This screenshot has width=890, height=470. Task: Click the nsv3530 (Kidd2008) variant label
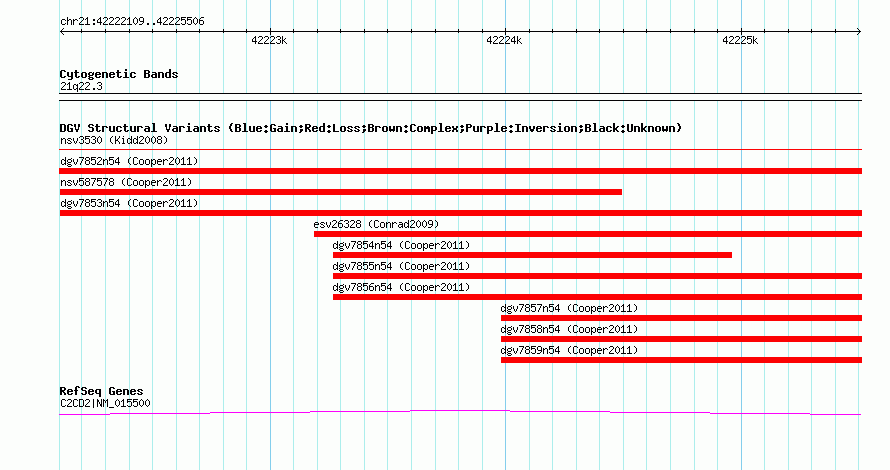114,140
